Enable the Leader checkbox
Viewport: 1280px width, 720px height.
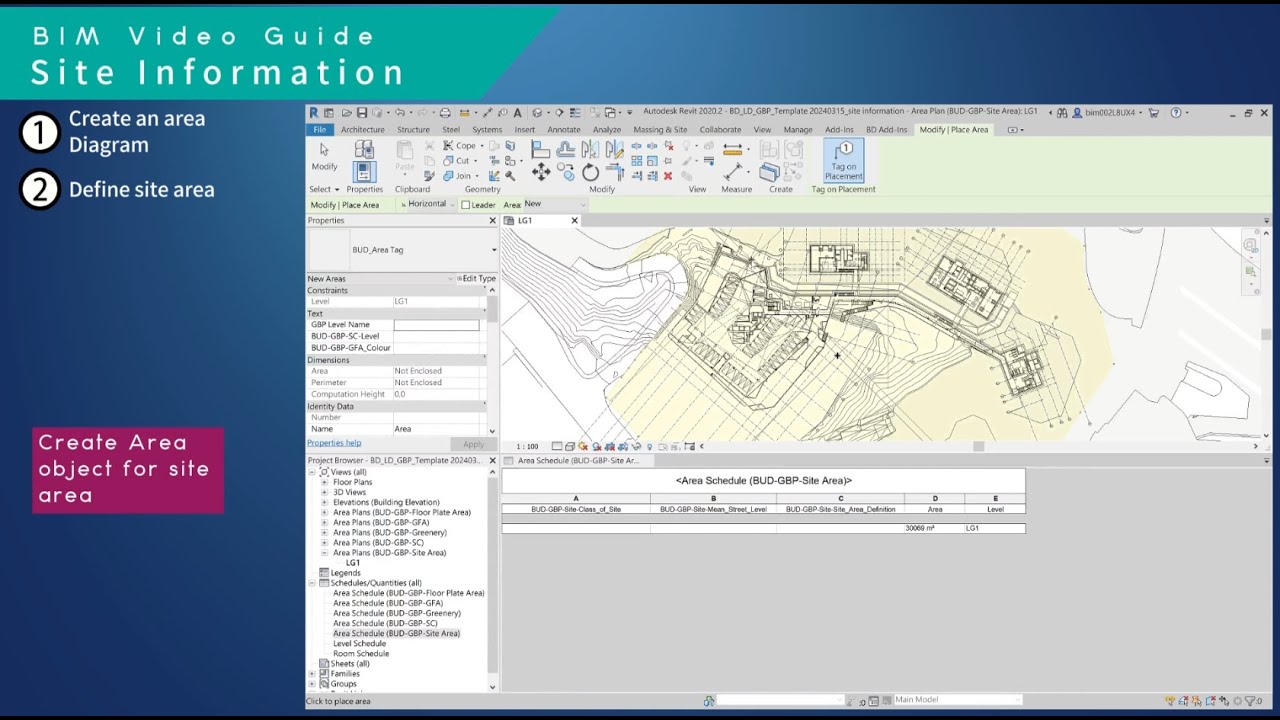(465, 205)
